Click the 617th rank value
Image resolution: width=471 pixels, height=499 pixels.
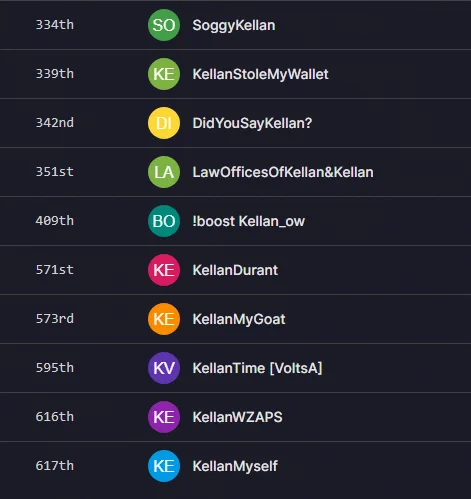click(x=55, y=466)
